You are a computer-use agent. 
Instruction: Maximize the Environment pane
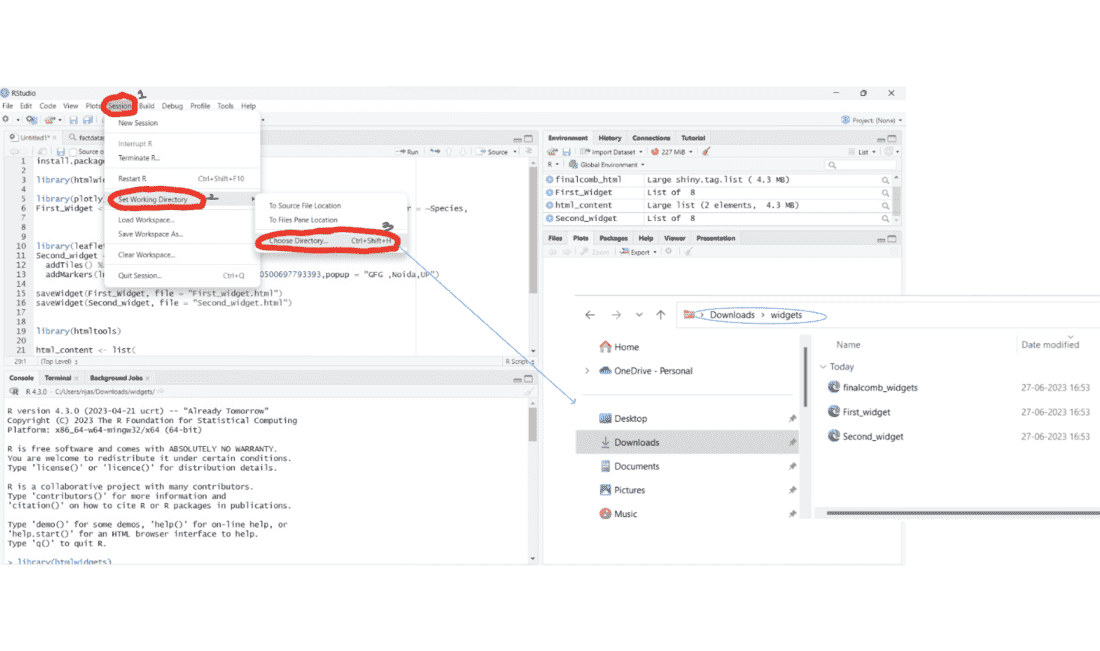(892, 139)
